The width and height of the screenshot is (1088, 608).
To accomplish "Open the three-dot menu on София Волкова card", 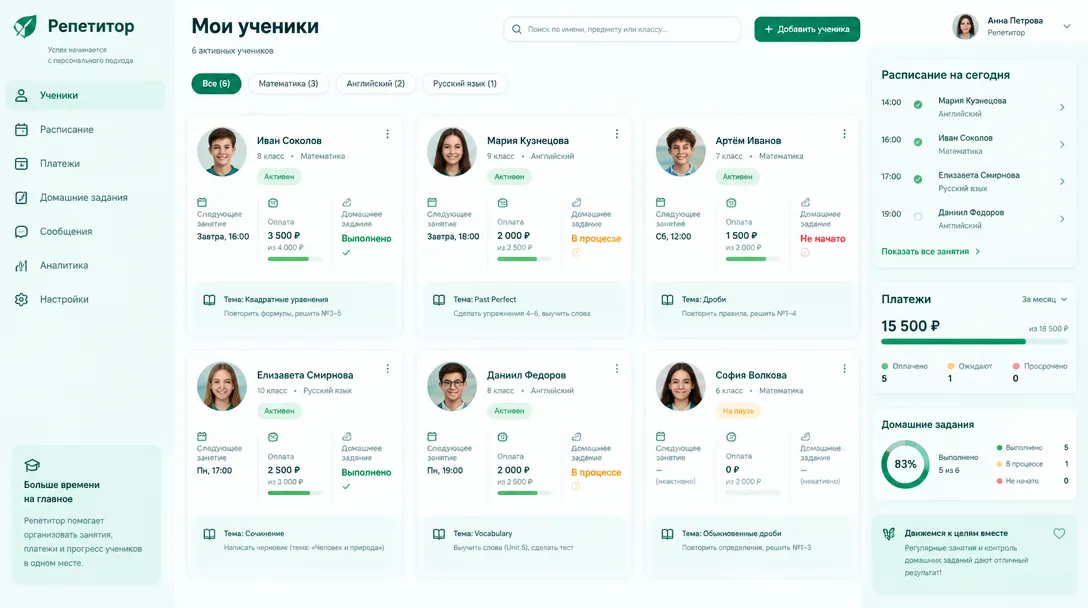I will (844, 369).
